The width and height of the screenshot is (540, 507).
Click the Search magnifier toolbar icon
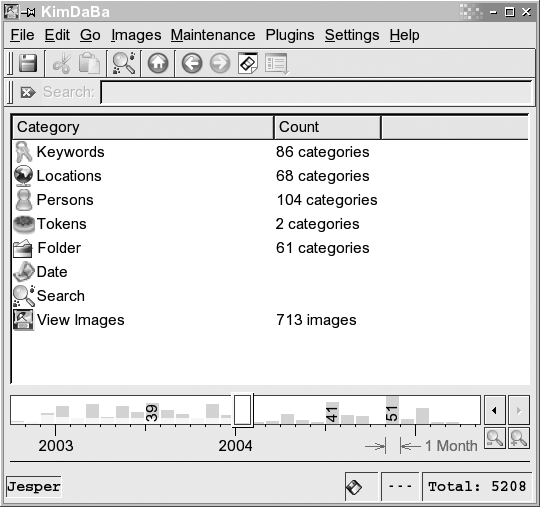124,63
